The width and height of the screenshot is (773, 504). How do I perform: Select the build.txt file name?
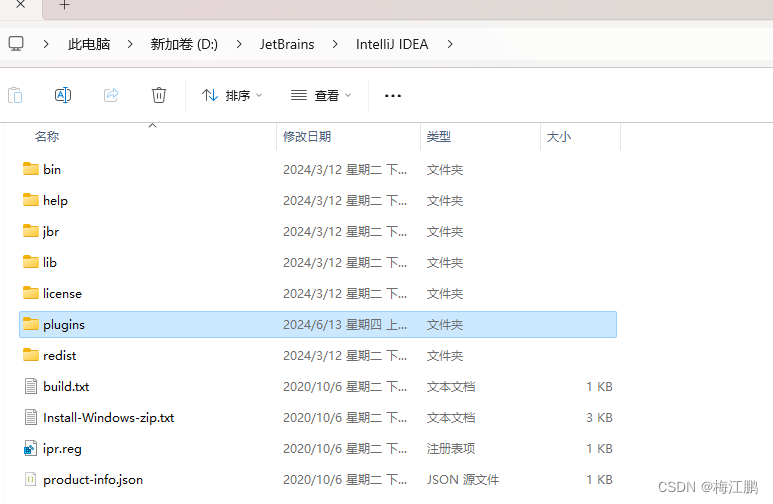coord(66,387)
